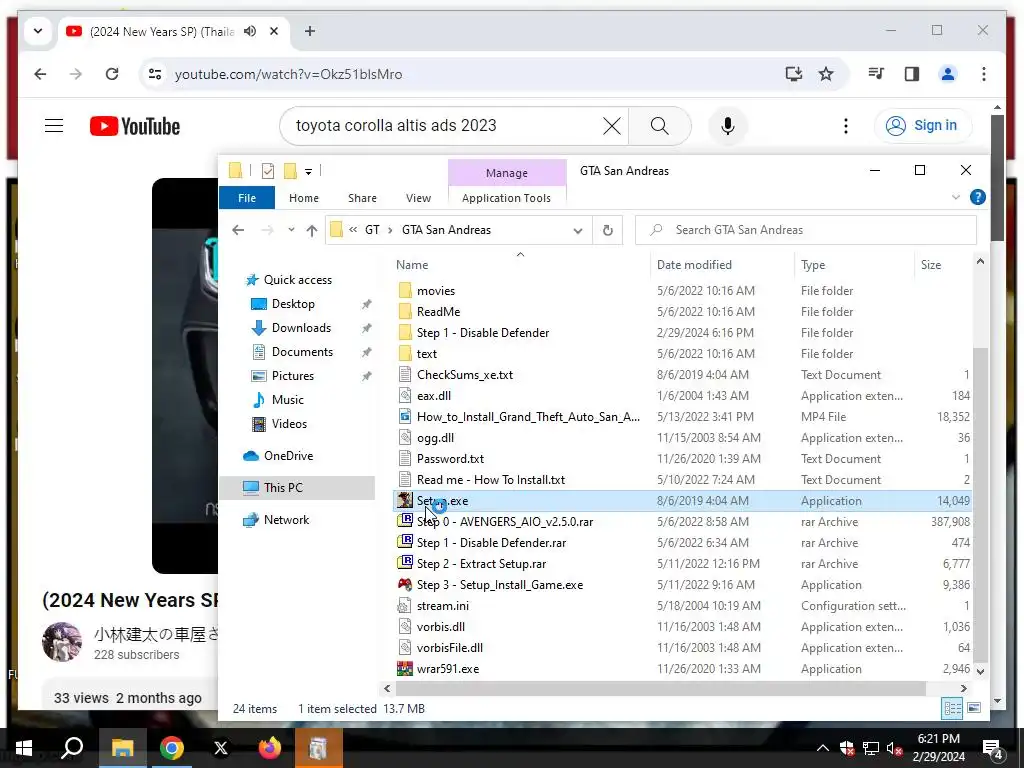Expand address bar history dropdown

(x=578, y=231)
